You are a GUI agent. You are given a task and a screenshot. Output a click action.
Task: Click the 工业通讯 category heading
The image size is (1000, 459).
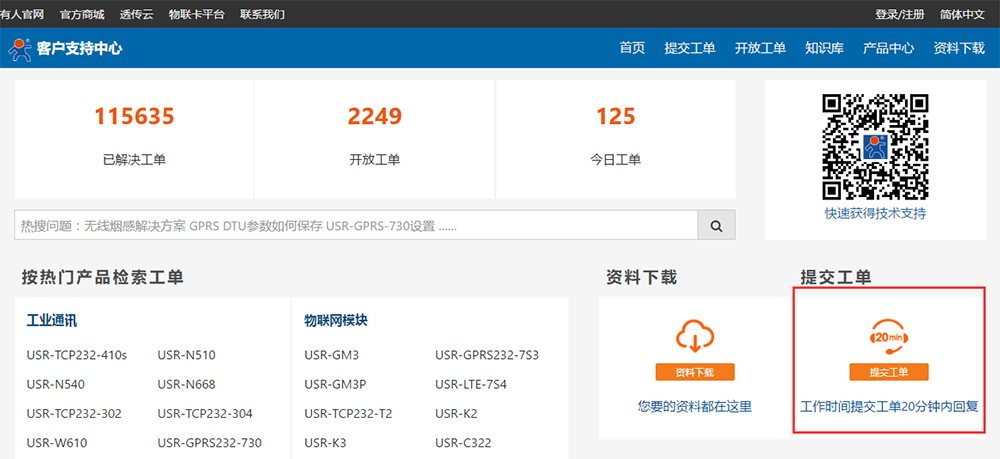tap(52, 321)
